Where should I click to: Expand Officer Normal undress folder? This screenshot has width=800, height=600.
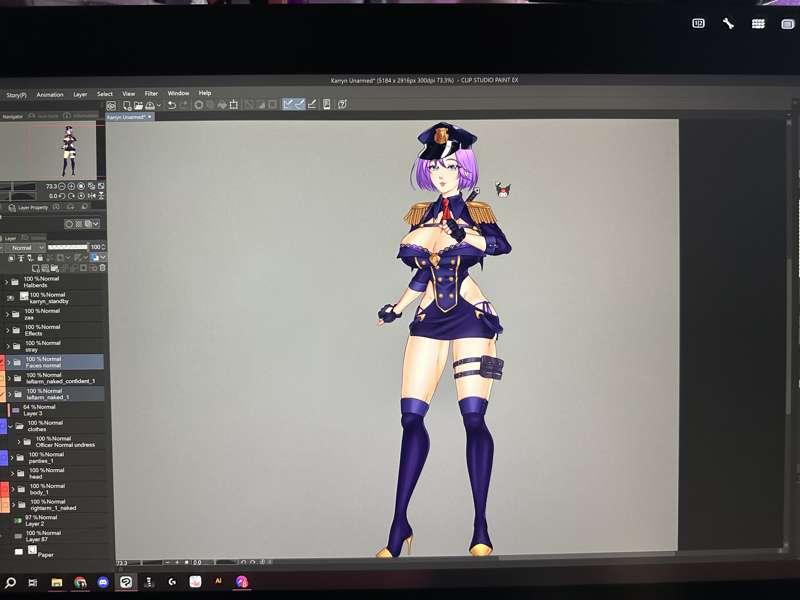pyautogui.click(x=19, y=442)
